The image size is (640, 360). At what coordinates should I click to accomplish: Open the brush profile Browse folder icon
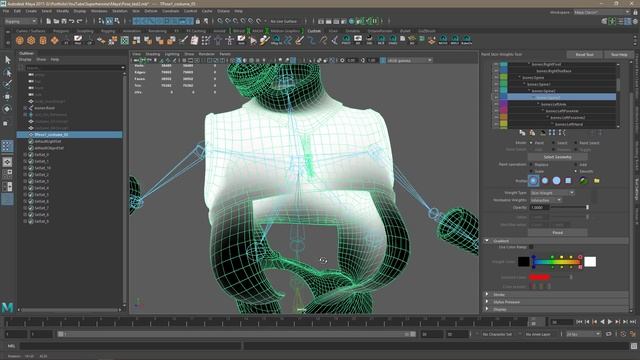tap(597, 180)
